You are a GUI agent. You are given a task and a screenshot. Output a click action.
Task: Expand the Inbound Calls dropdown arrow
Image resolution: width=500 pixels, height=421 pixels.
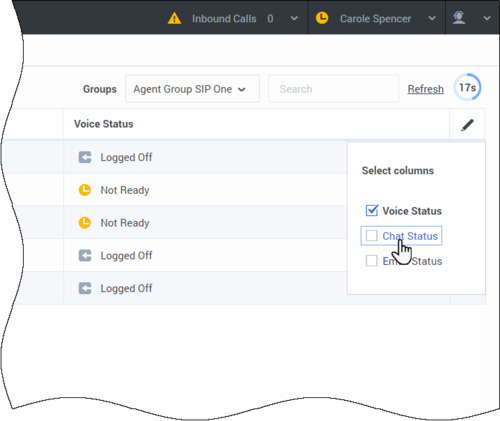click(x=294, y=18)
